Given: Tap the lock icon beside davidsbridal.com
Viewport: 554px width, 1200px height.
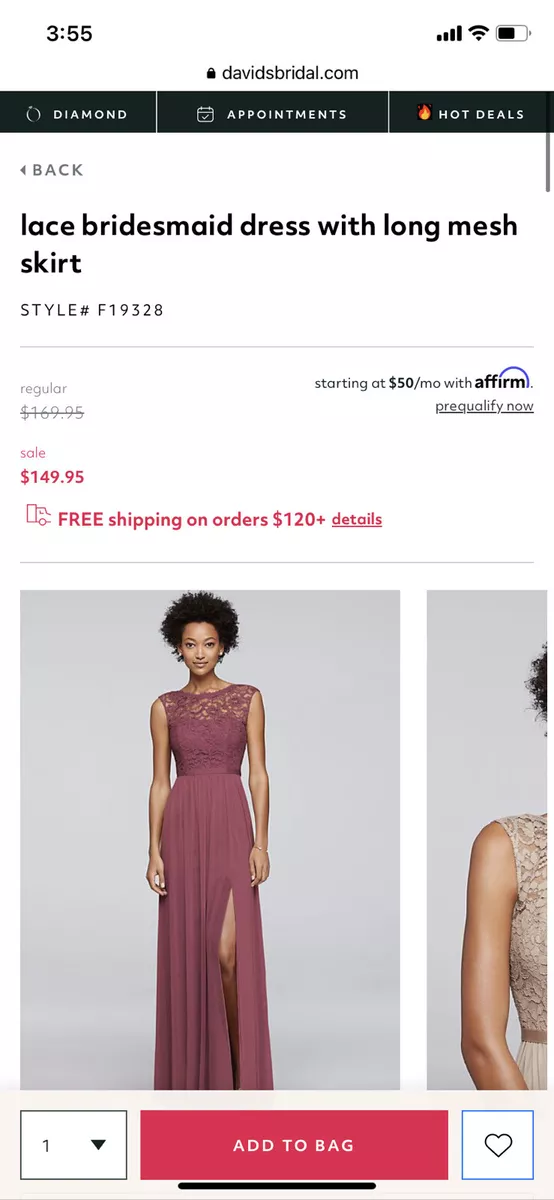Looking at the screenshot, I should coord(211,73).
